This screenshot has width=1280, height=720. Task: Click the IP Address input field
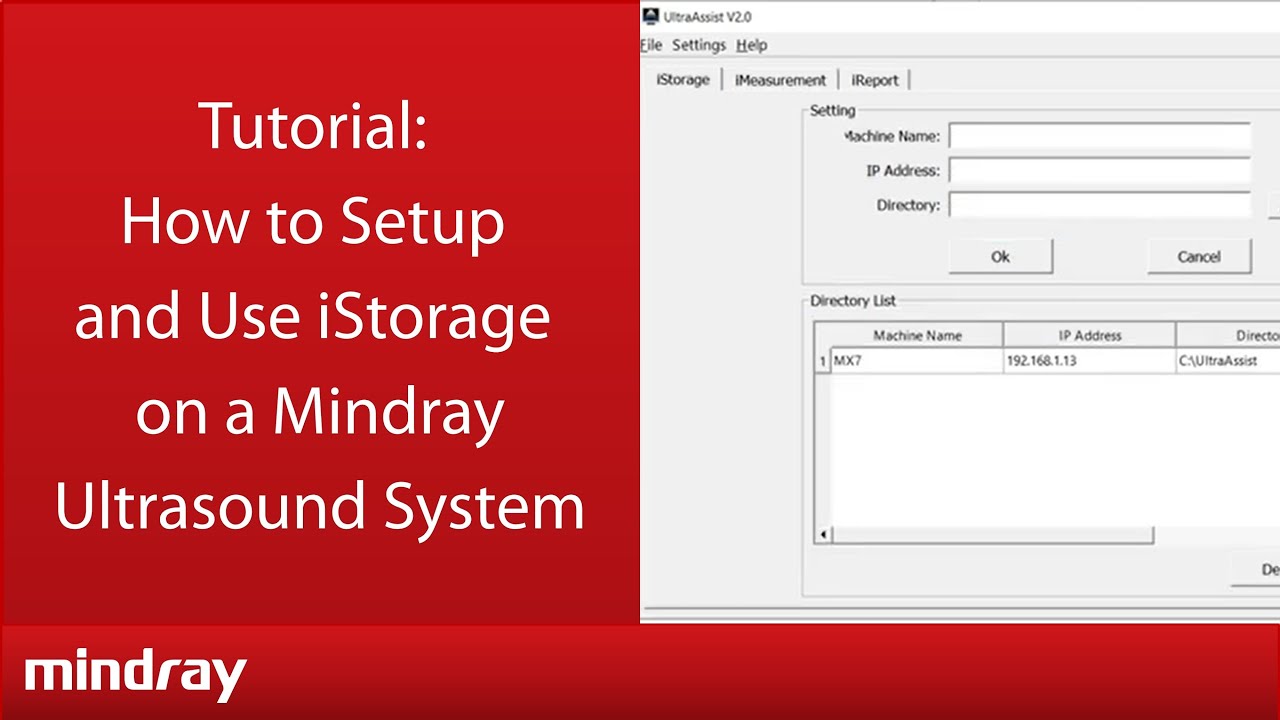1100,171
